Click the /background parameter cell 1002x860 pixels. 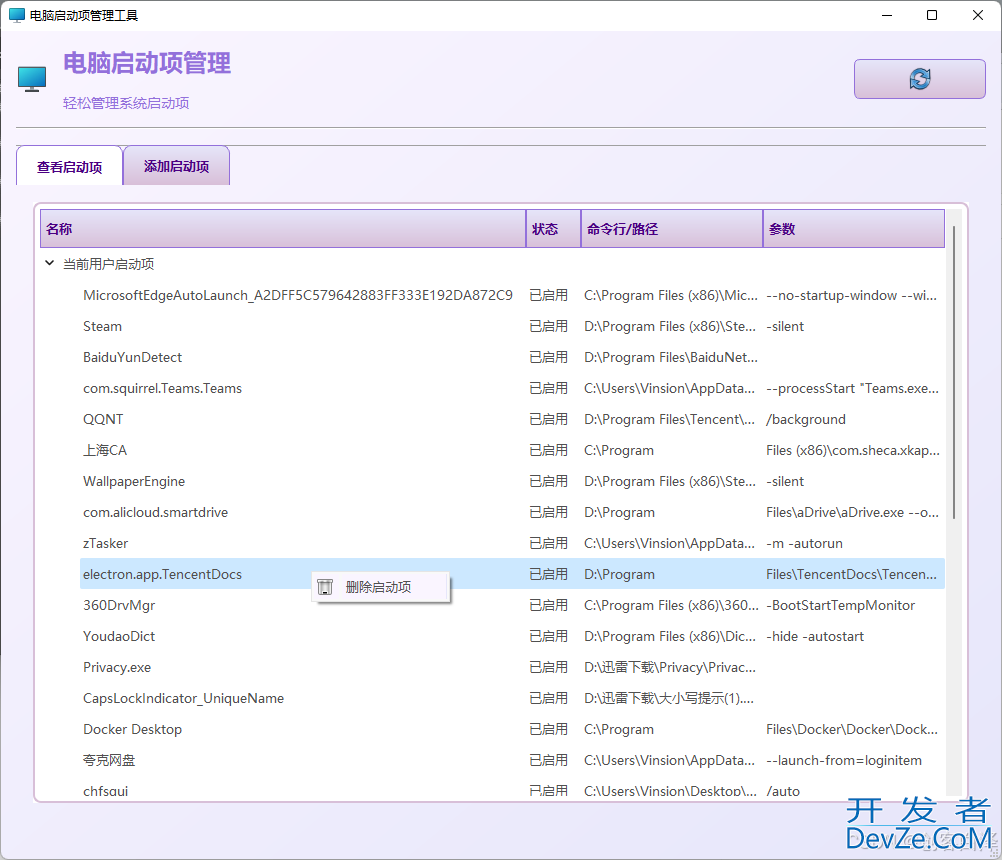[806, 419]
